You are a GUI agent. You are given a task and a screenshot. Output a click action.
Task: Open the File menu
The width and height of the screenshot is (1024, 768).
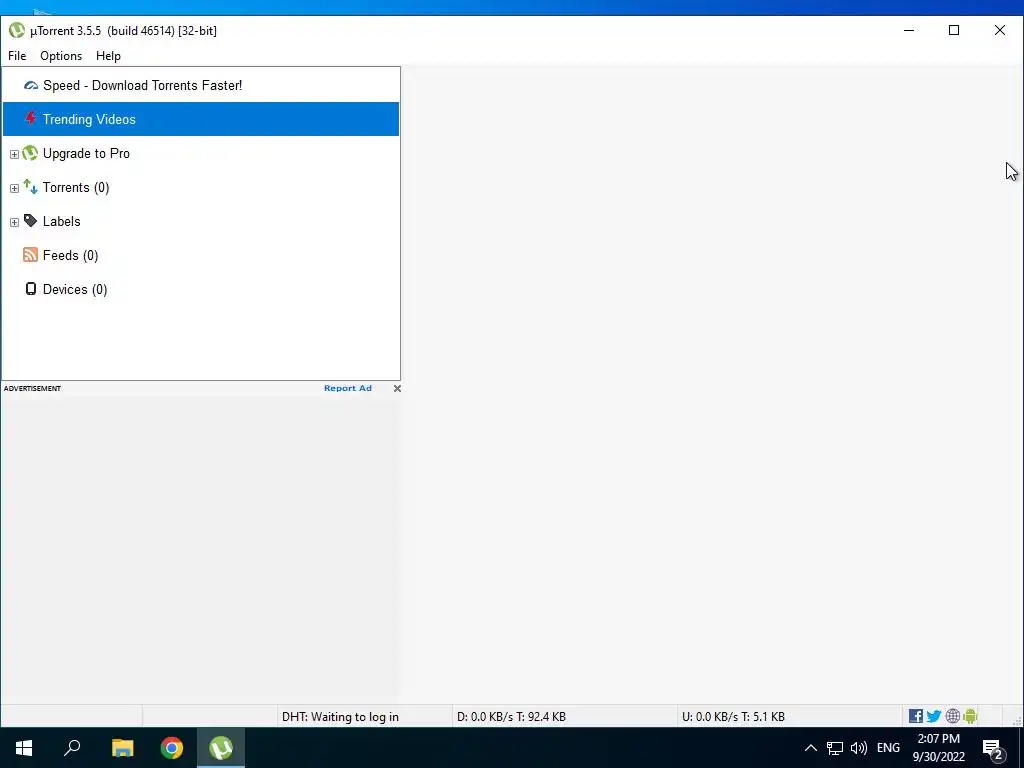tap(17, 56)
